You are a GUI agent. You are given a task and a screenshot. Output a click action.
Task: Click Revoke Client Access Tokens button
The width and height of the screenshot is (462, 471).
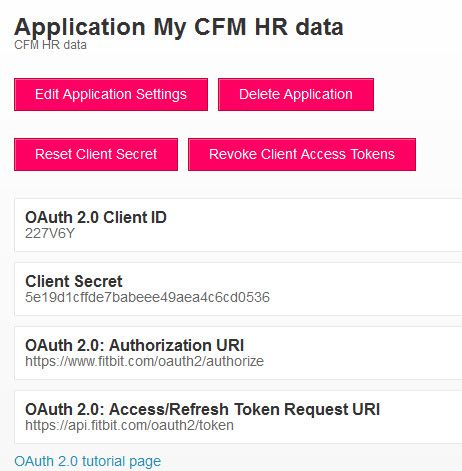302,155
